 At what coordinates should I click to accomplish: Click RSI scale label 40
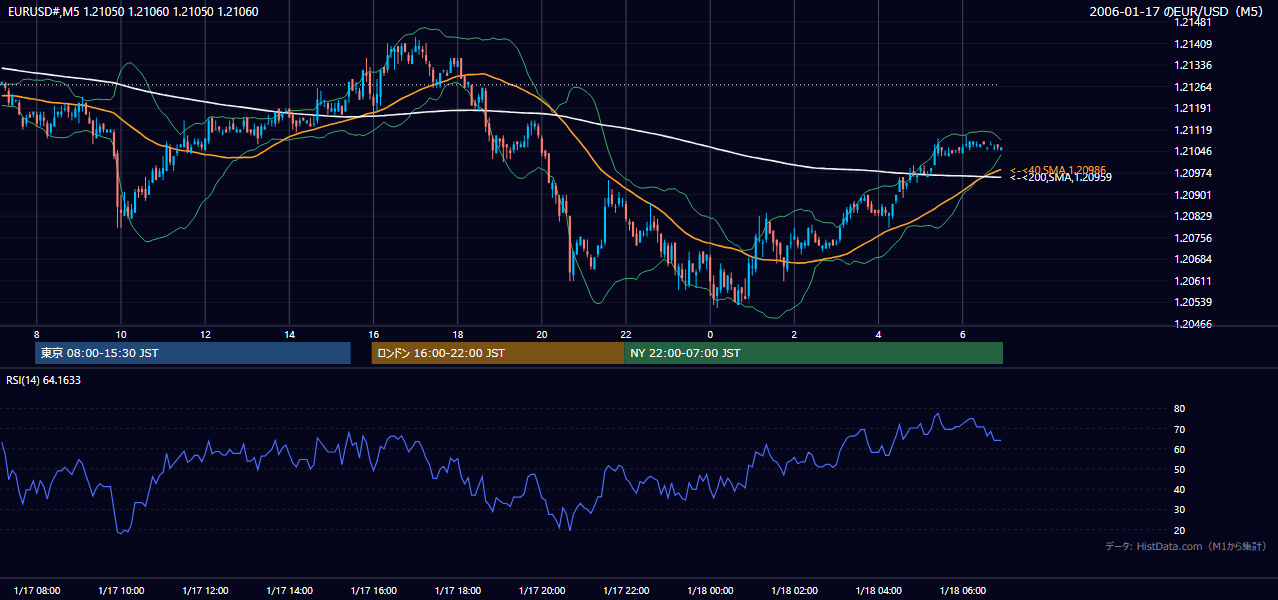(x=1179, y=490)
